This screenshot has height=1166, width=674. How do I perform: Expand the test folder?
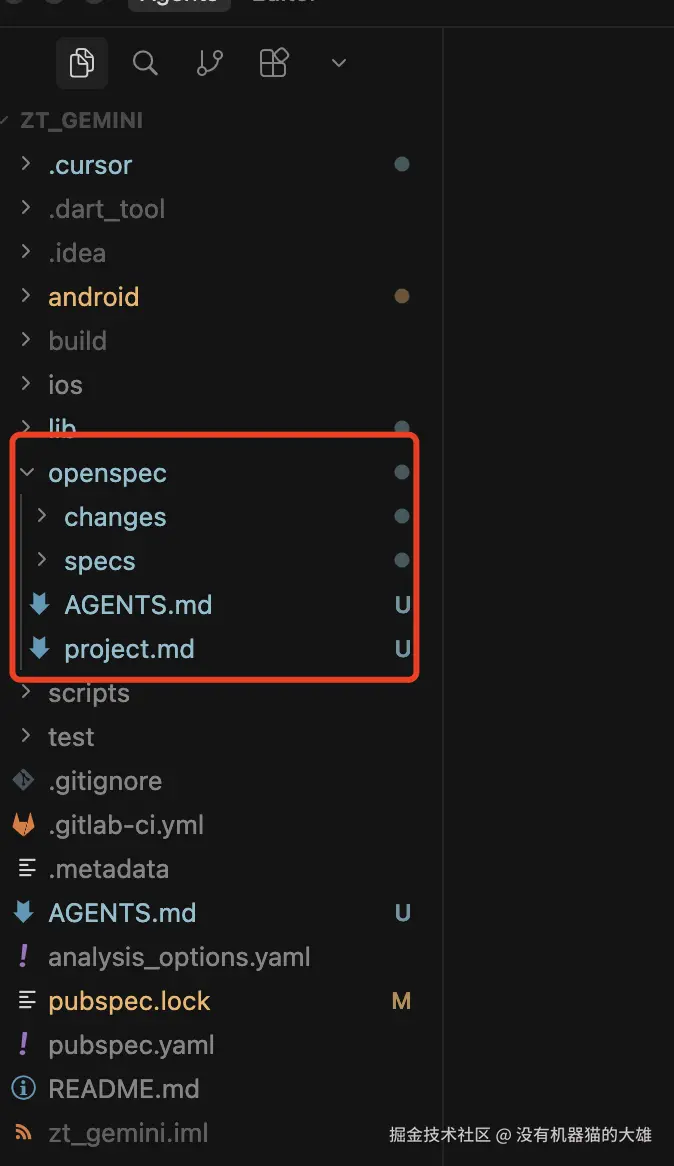25,736
